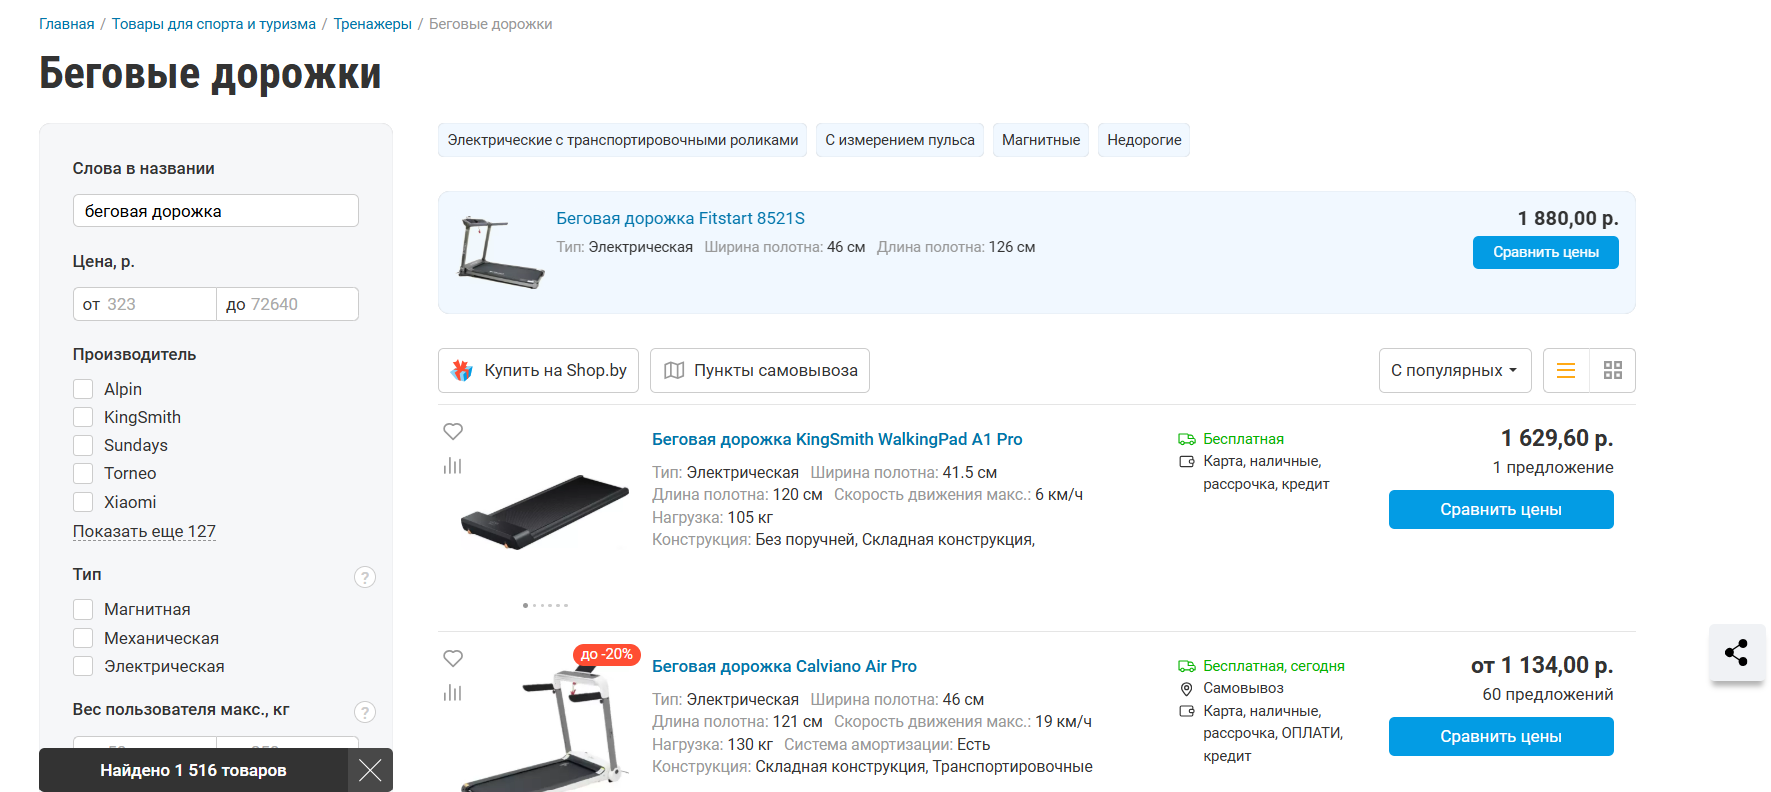1771x792 pixels.
Task: Switch to grid view layout
Action: click(x=1612, y=370)
